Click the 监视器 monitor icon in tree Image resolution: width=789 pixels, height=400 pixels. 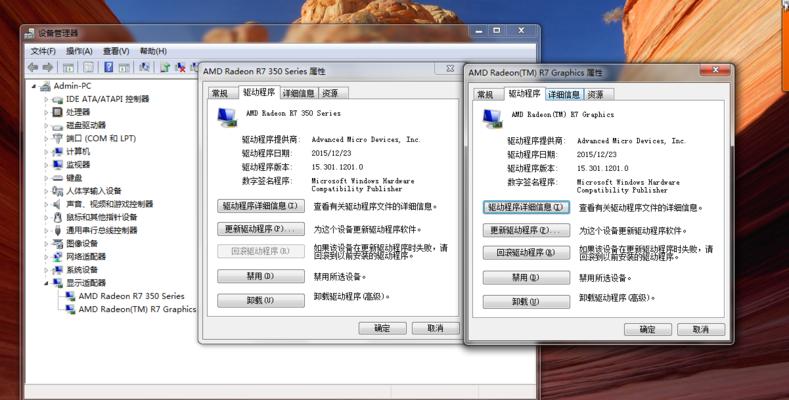coord(57,165)
